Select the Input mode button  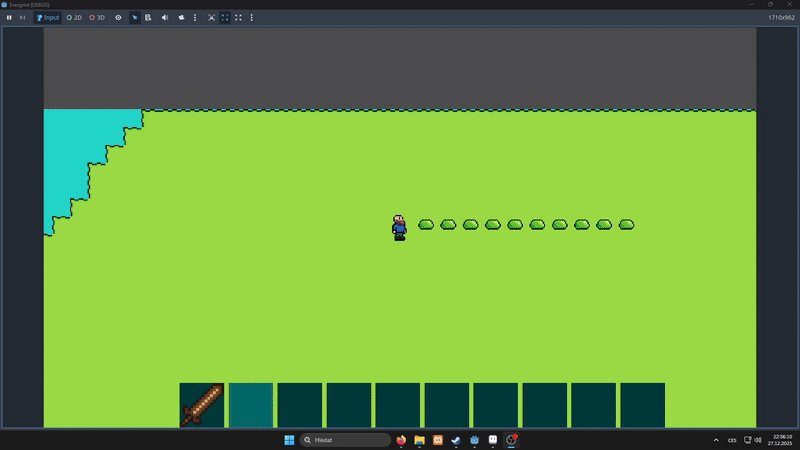point(47,17)
